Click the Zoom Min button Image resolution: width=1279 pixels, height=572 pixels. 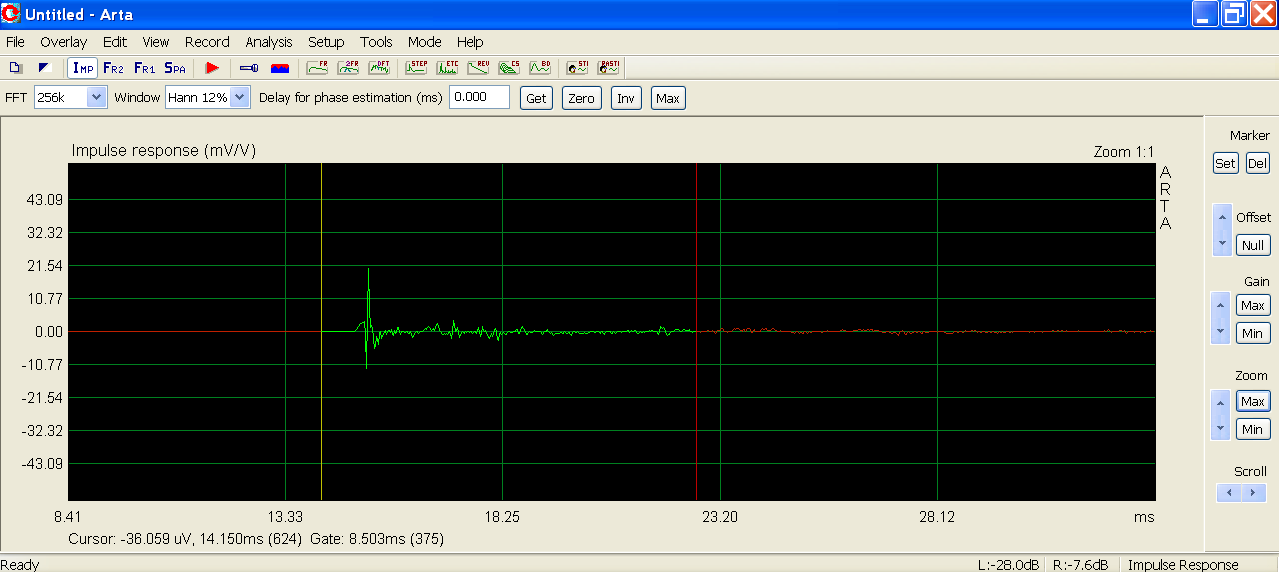pyautogui.click(x=1252, y=429)
